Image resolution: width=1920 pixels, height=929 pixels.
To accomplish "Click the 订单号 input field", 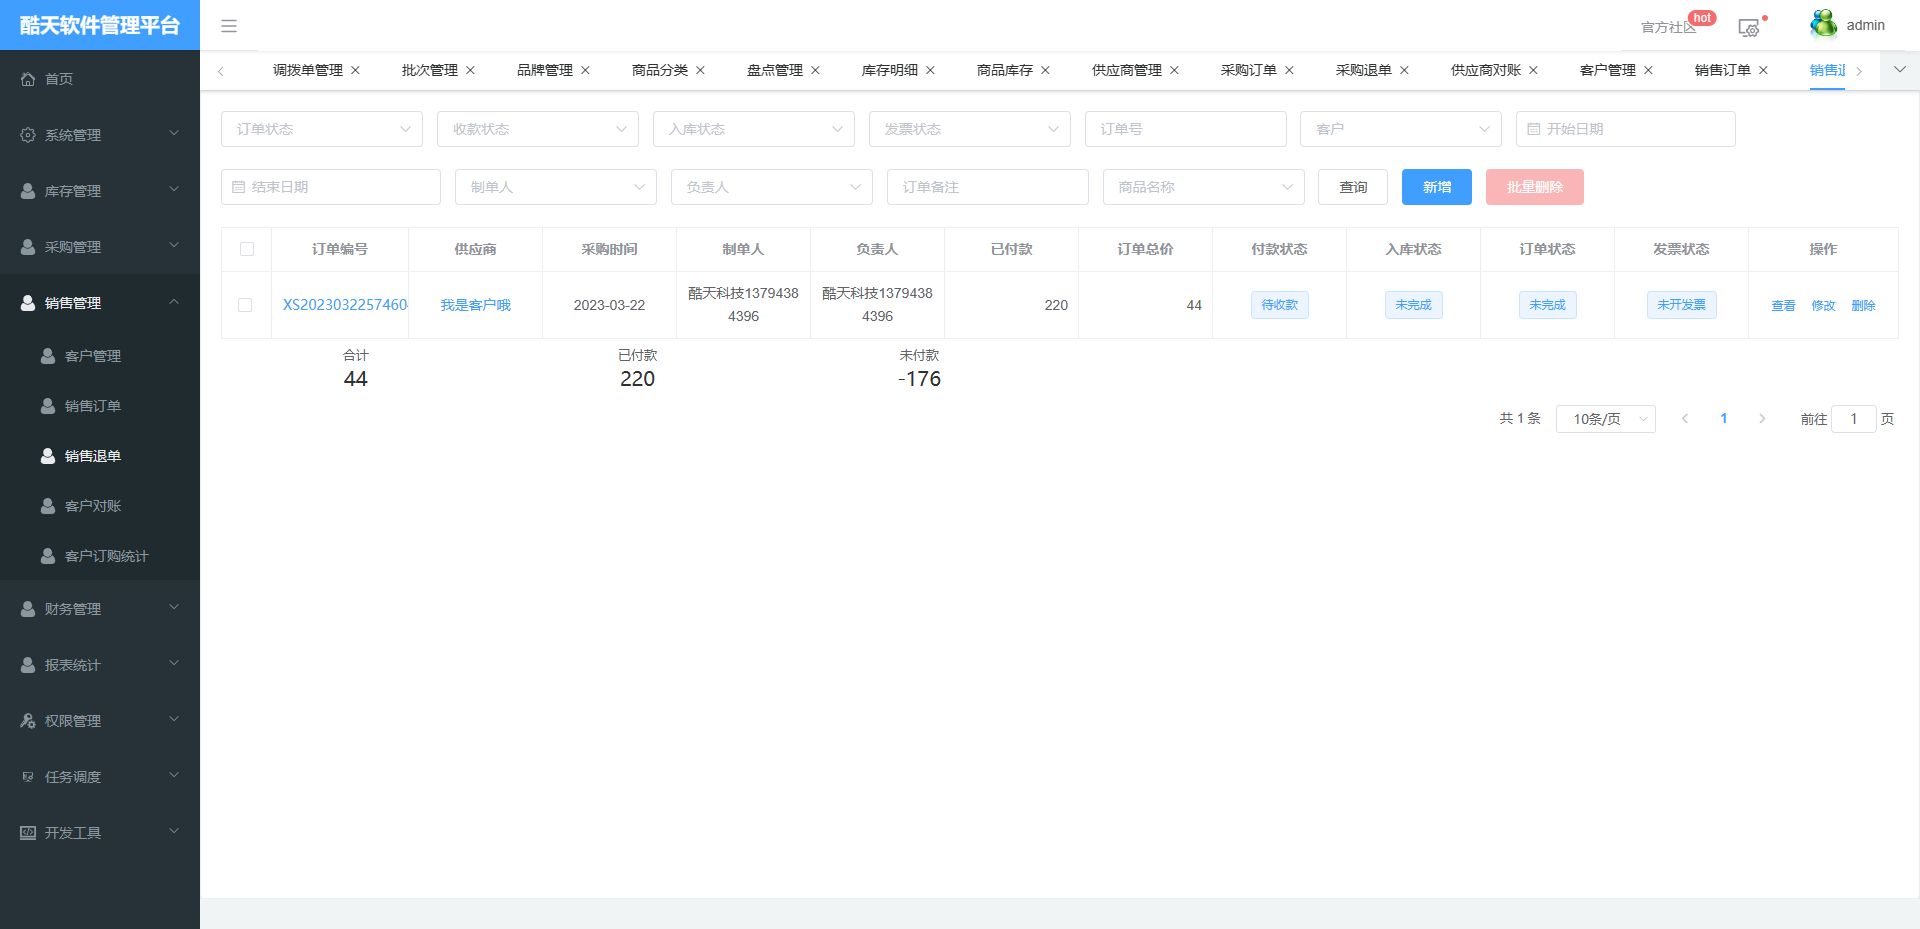I will click(1185, 129).
